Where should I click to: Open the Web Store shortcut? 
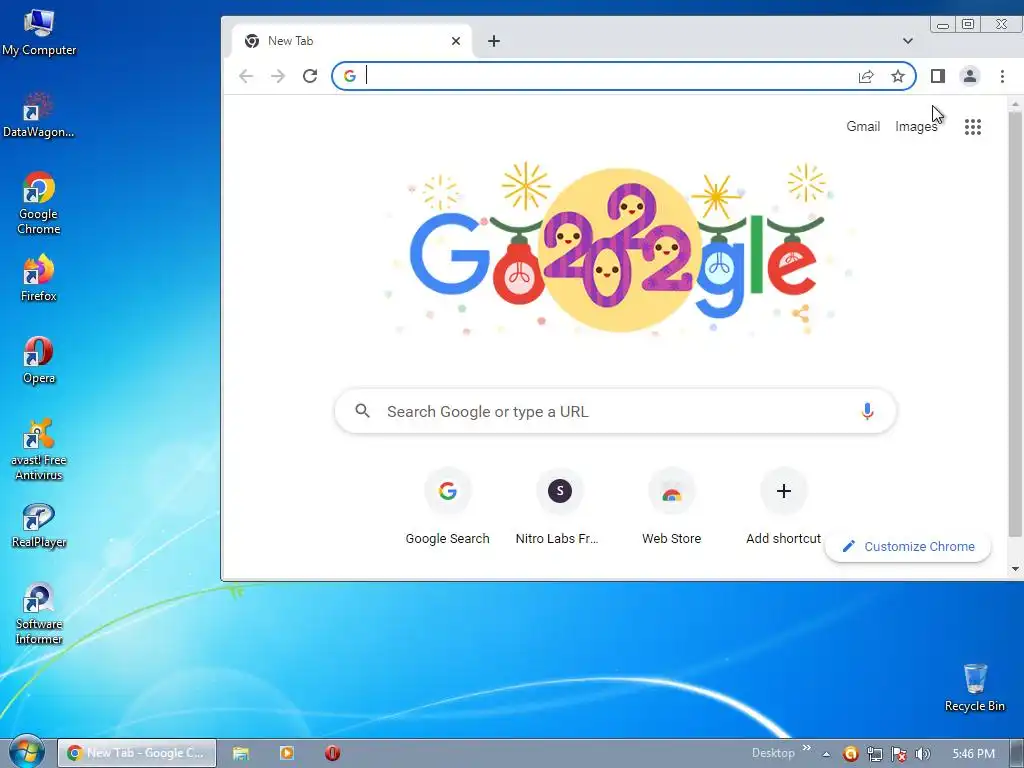pos(671,508)
